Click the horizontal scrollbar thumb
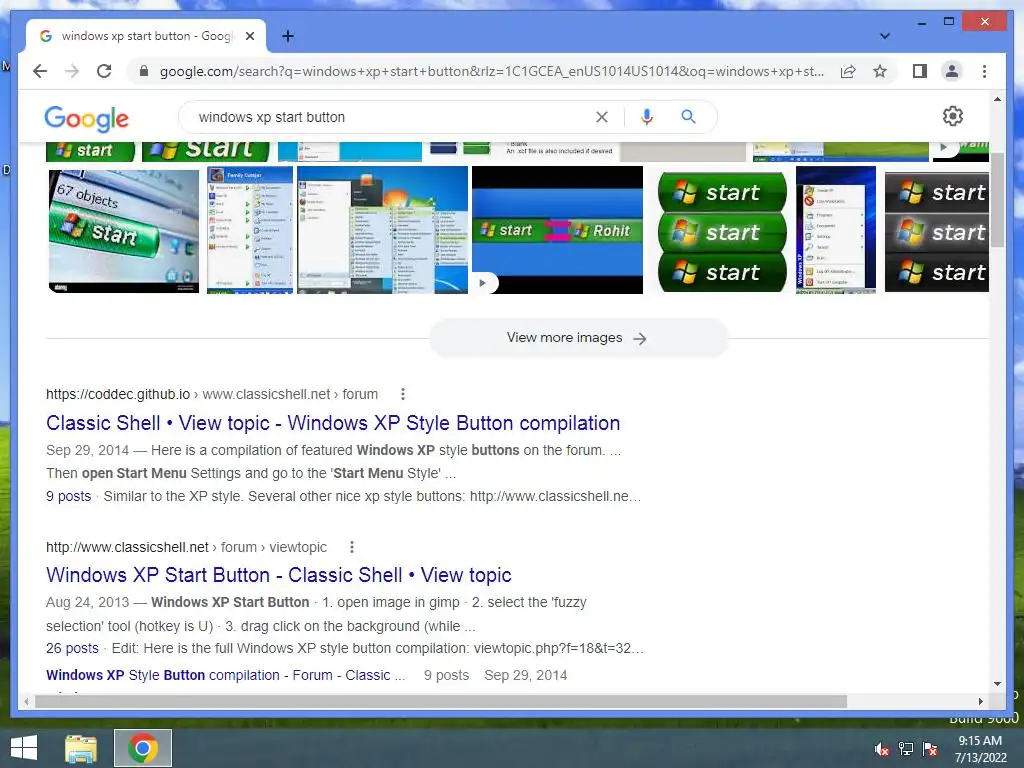1024x768 pixels. 441,701
